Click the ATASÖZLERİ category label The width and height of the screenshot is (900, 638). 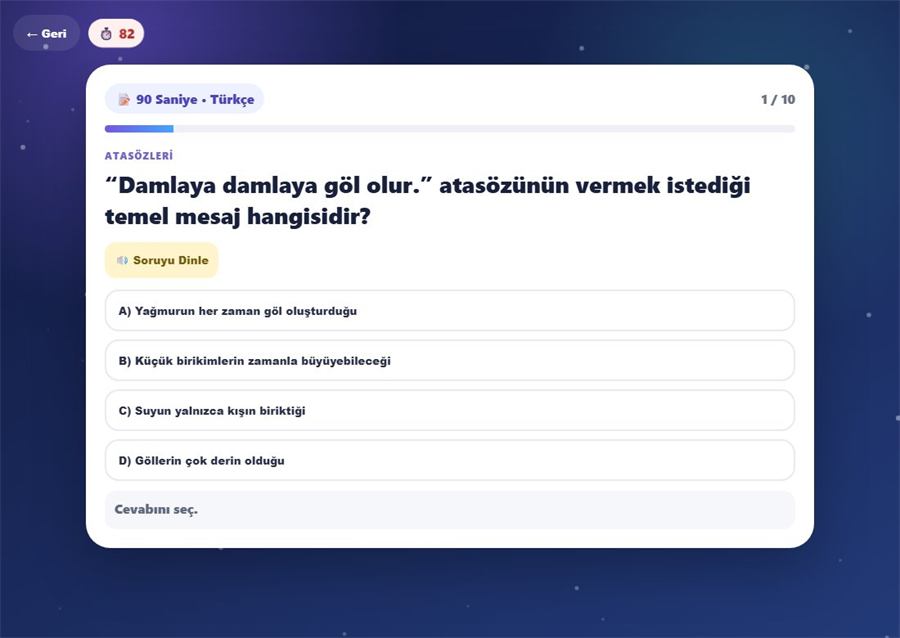click(x=139, y=155)
